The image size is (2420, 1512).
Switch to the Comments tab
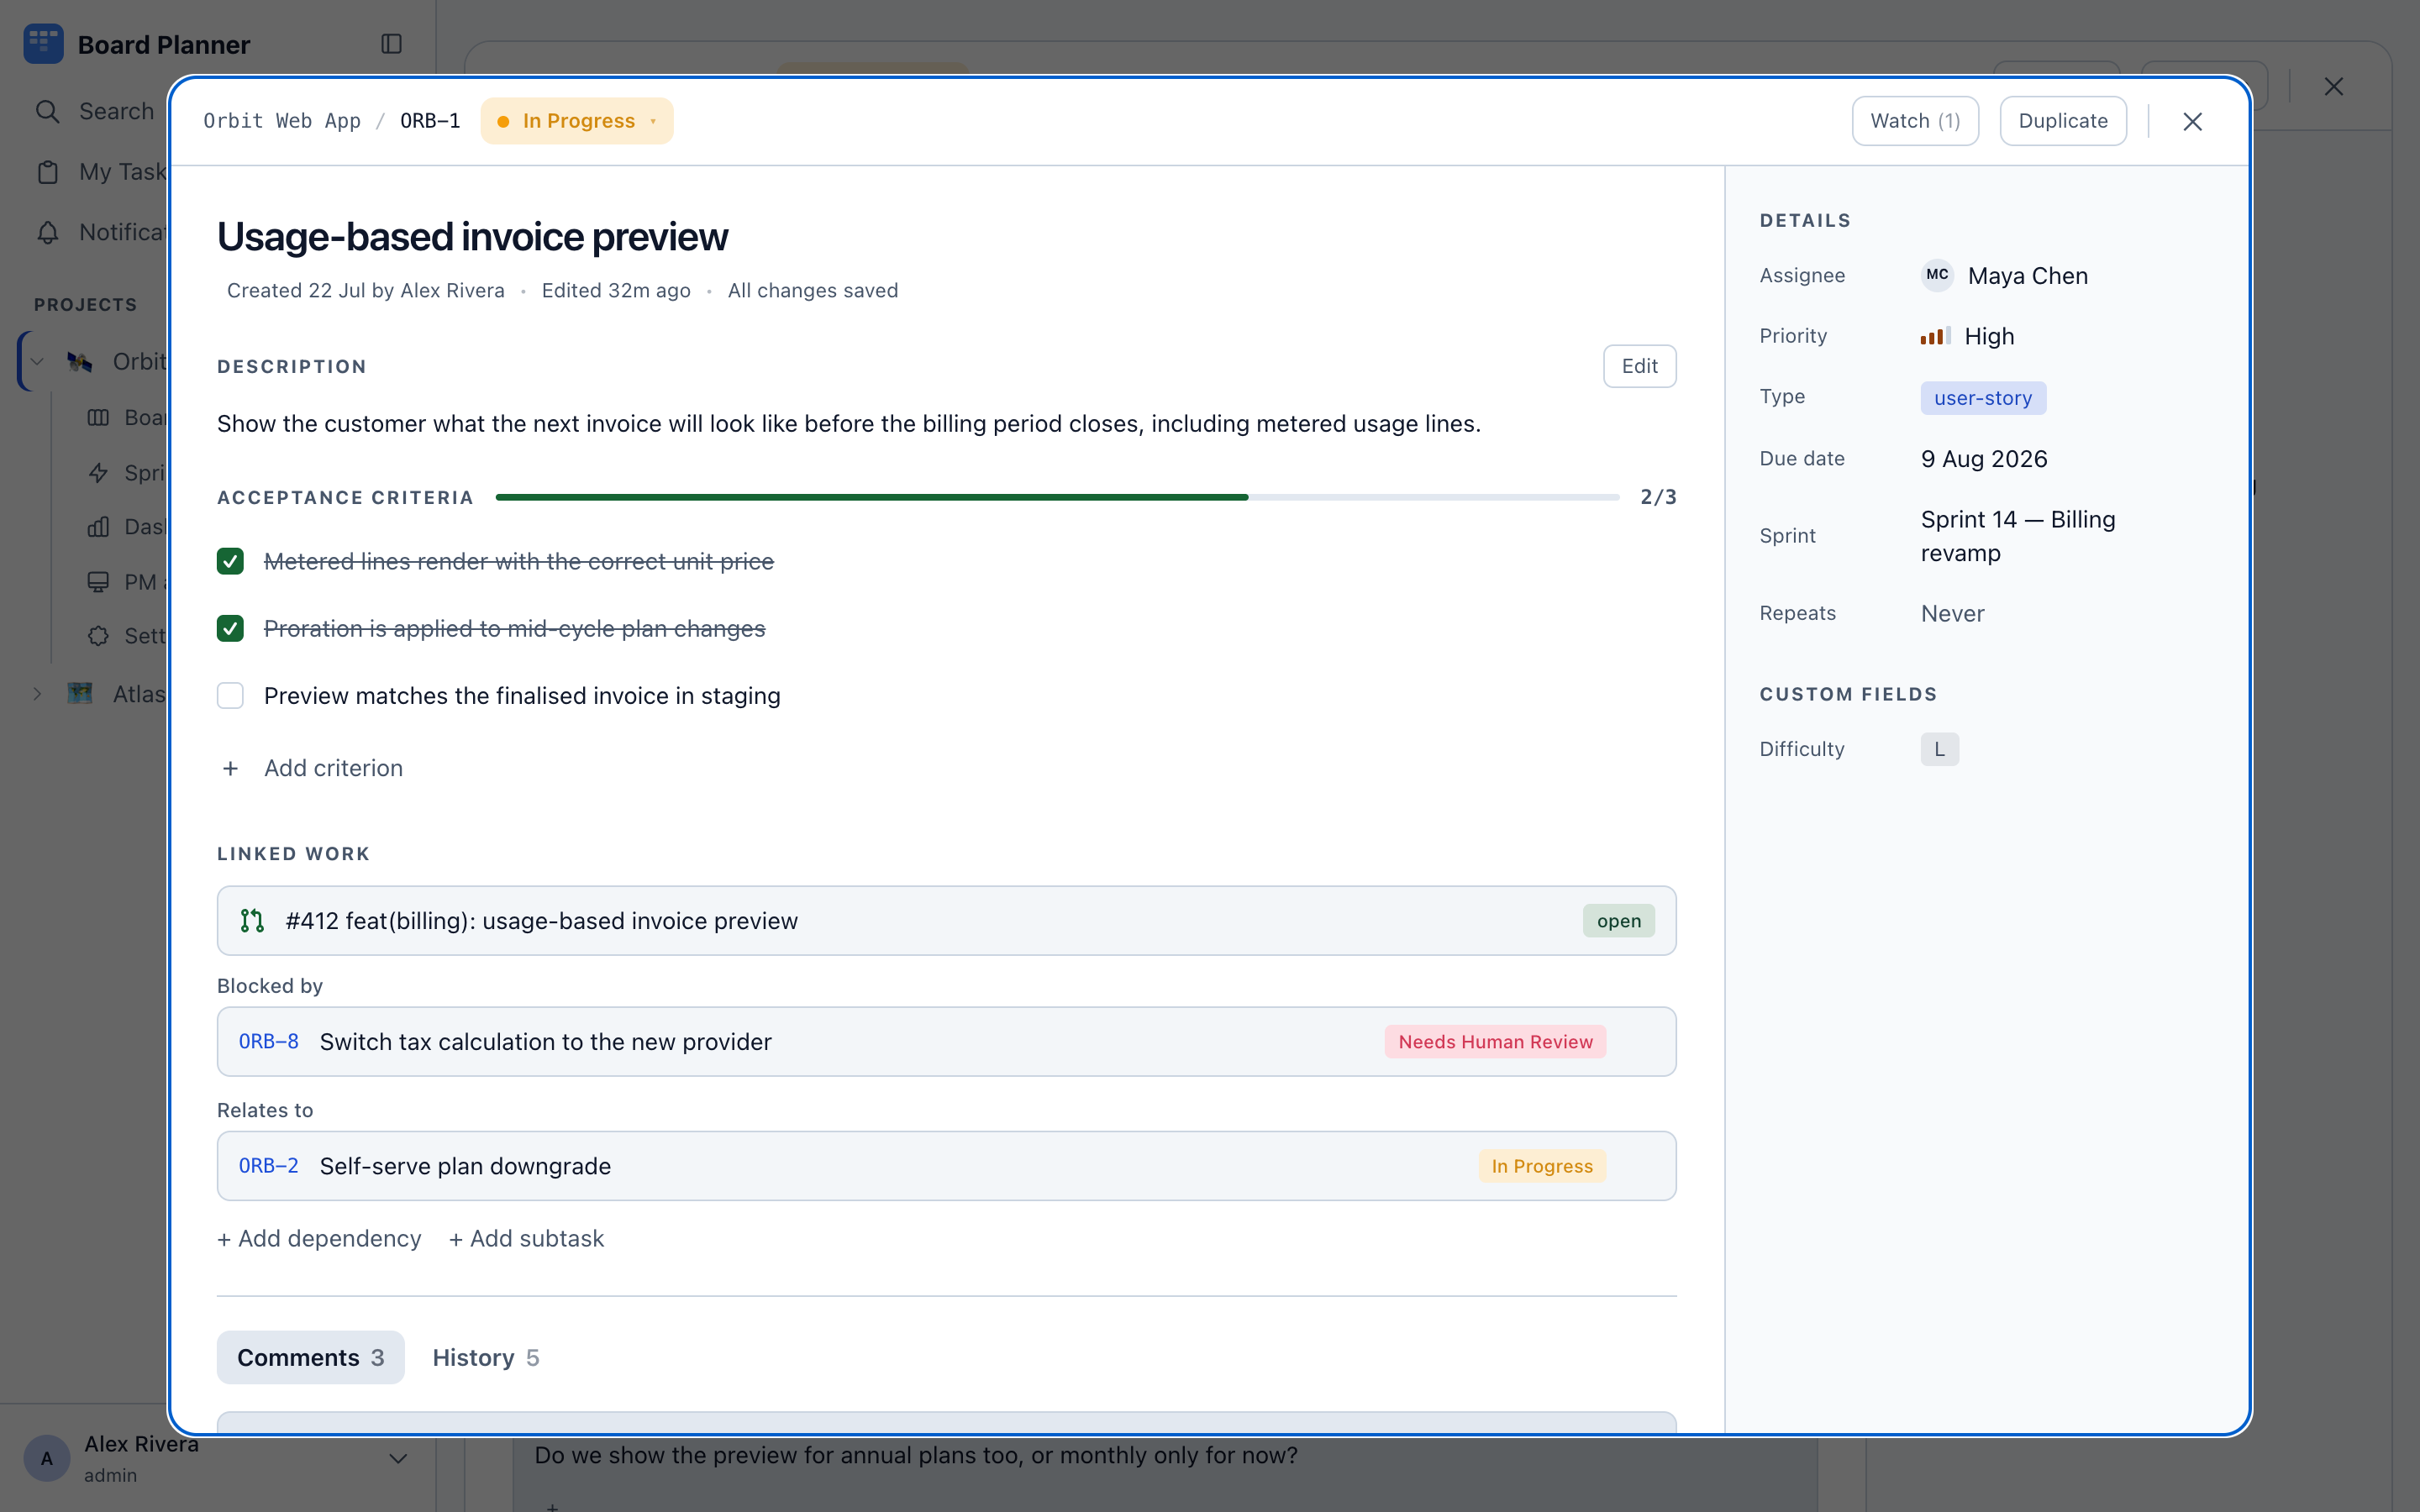(310, 1357)
